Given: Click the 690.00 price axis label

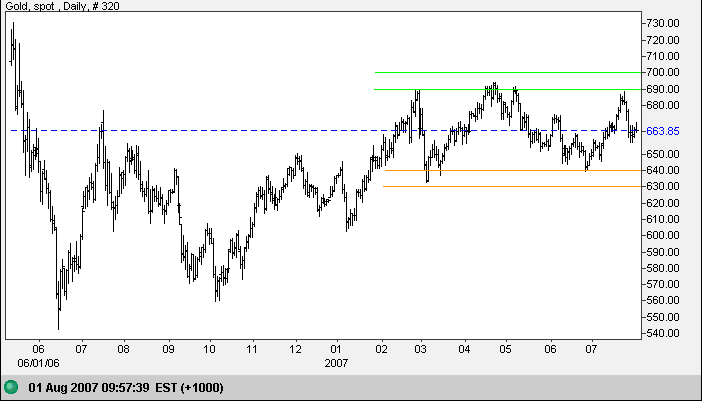Looking at the screenshot, I should [x=663, y=89].
